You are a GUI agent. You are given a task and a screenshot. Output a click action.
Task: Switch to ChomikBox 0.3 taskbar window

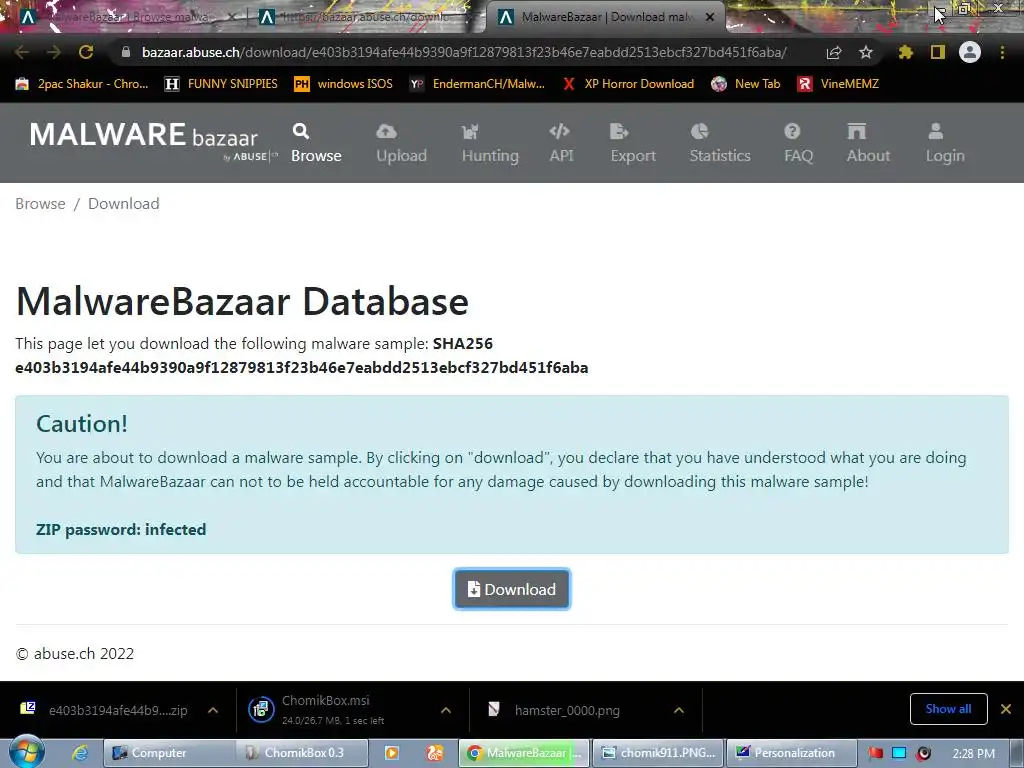(302, 753)
